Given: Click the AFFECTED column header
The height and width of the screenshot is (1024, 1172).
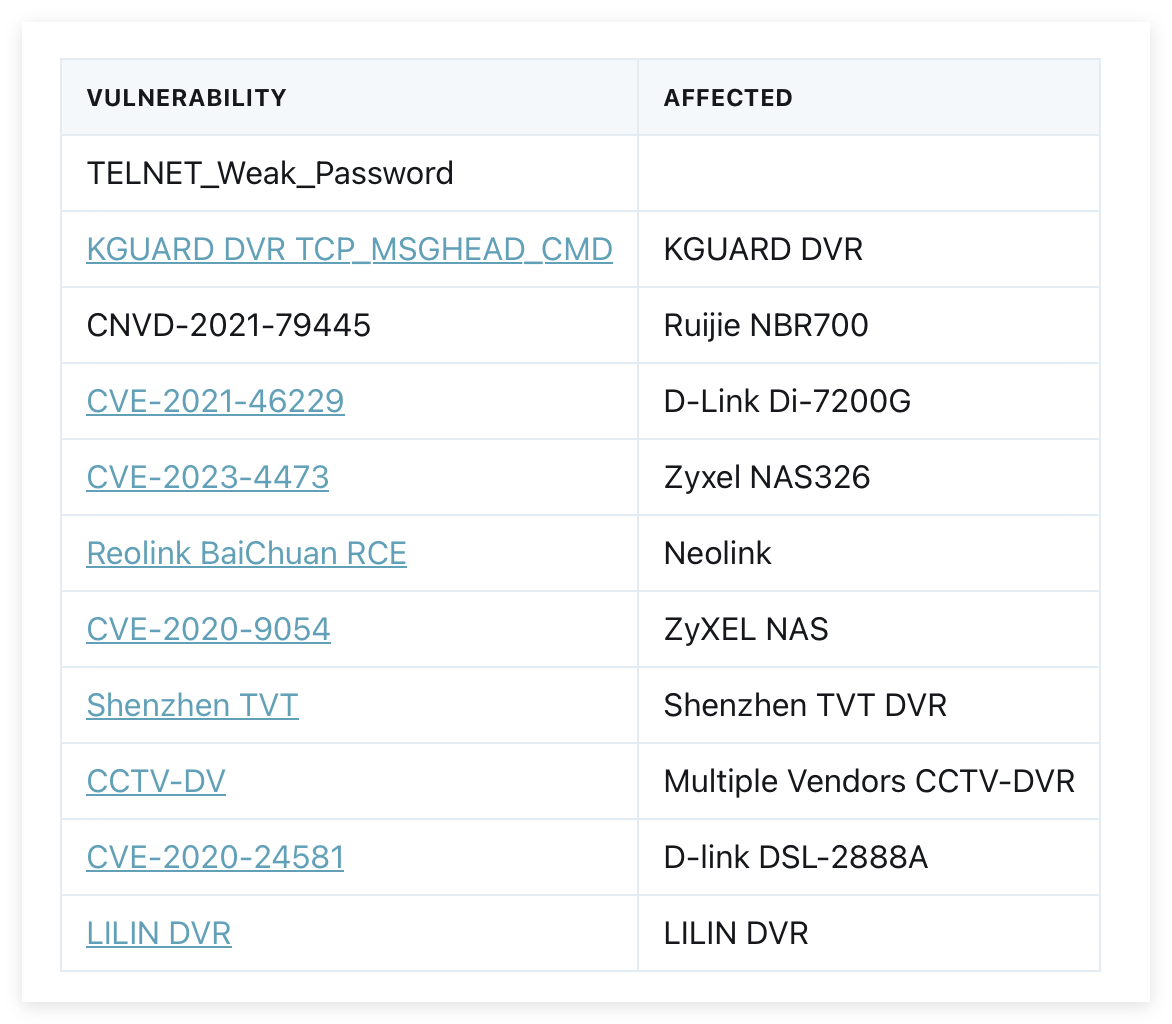Looking at the screenshot, I should (728, 98).
